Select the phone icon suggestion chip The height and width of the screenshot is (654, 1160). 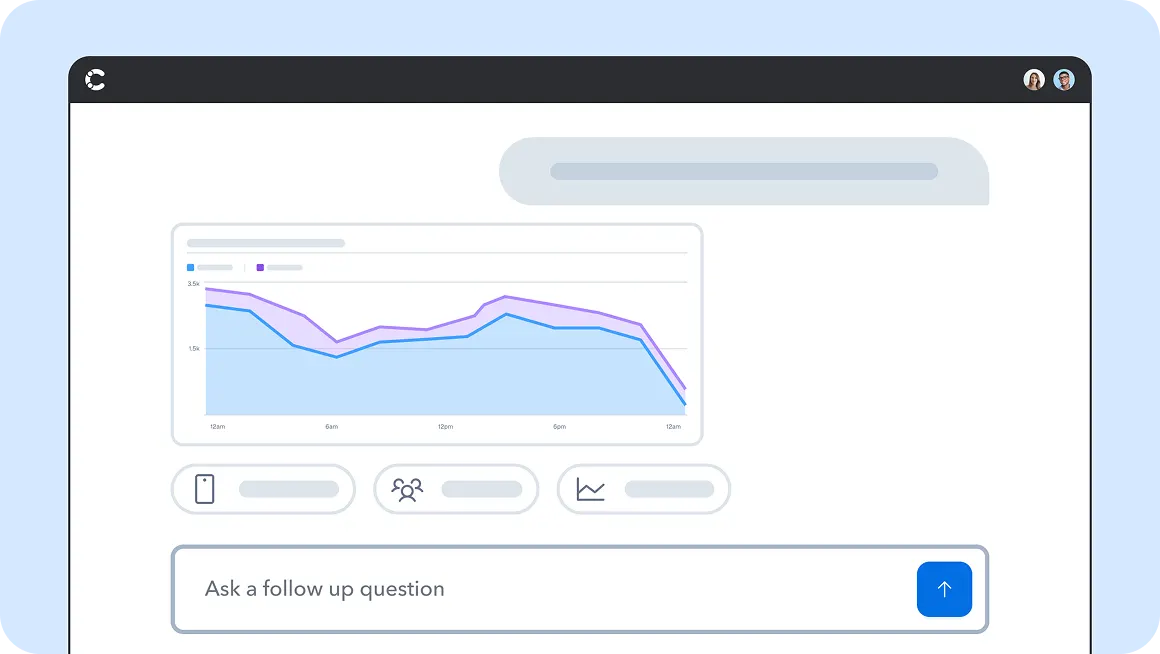tap(263, 489)
